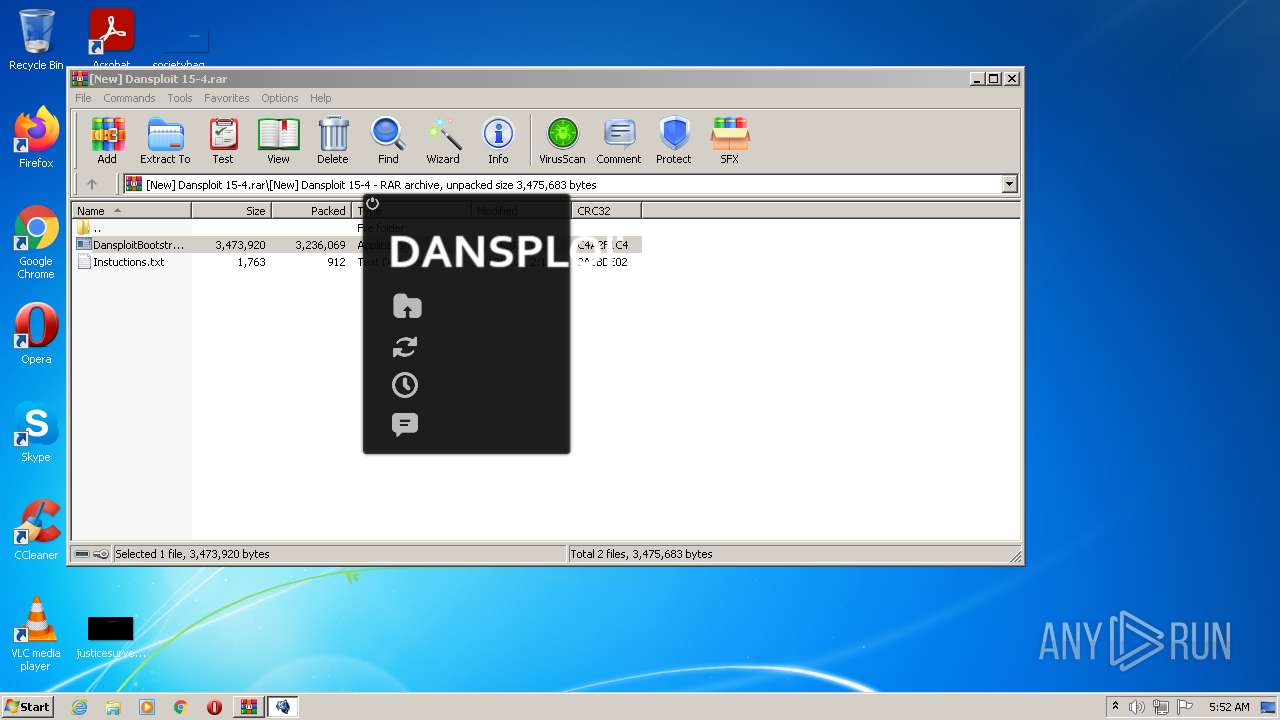This screenshot has width=1280, height=720.
Task: Click the Find magnifier icon
Action: [x=388, y=140]
